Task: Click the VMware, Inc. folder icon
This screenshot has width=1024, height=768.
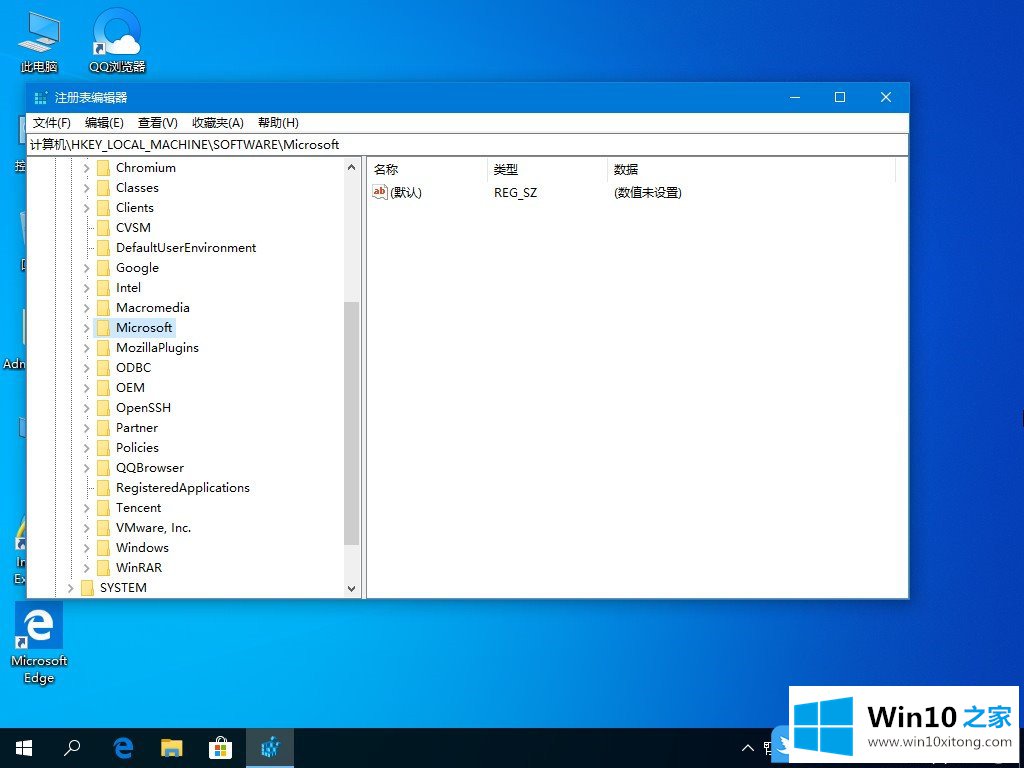Action: [x=103, y=528]
